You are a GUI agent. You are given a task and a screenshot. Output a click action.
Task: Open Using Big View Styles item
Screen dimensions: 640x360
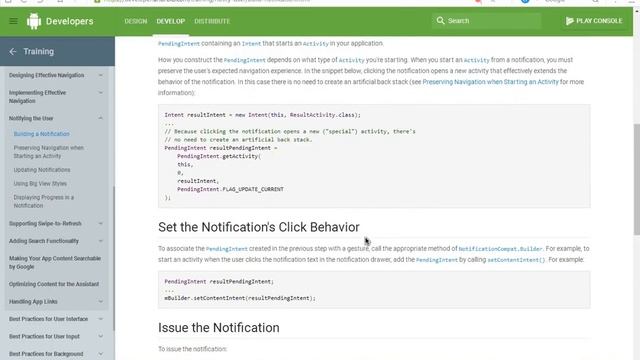(40, 184)
